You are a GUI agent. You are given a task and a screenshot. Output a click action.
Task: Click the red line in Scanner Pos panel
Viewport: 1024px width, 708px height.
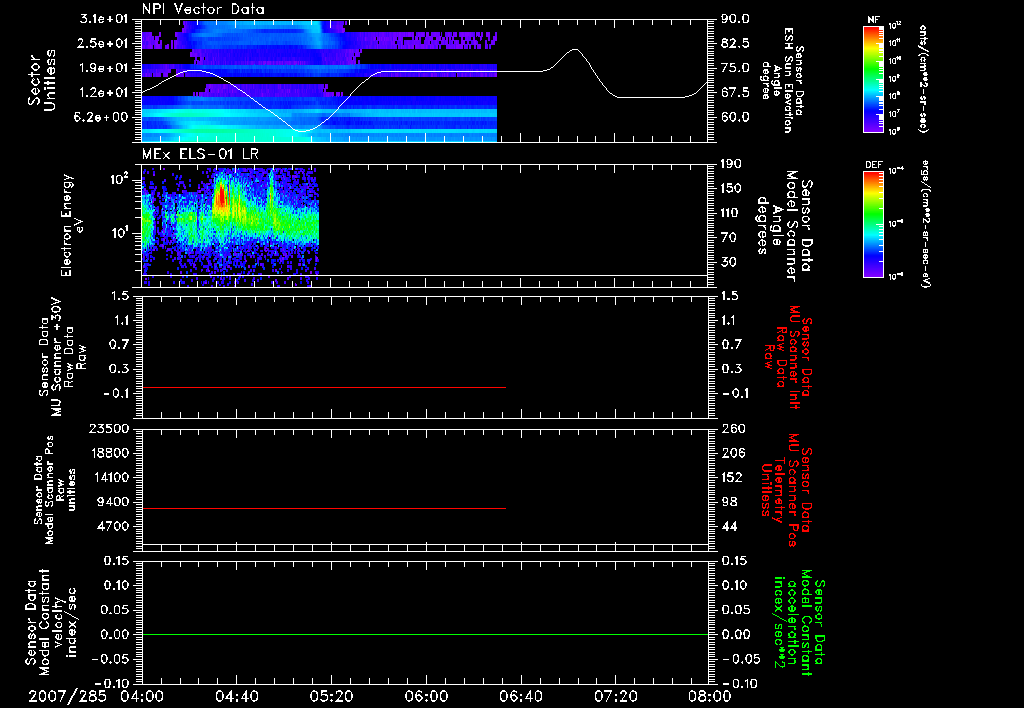[324, 508]
